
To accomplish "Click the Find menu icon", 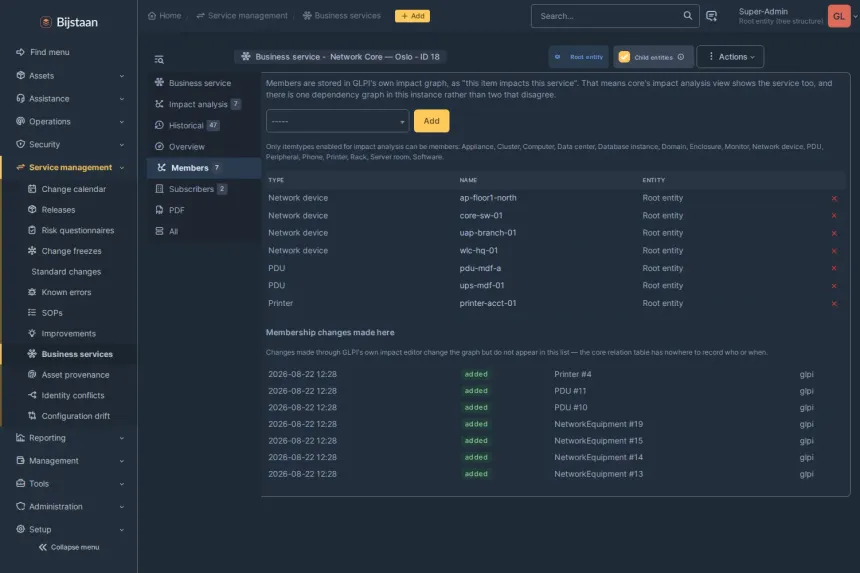I will 20,52.
